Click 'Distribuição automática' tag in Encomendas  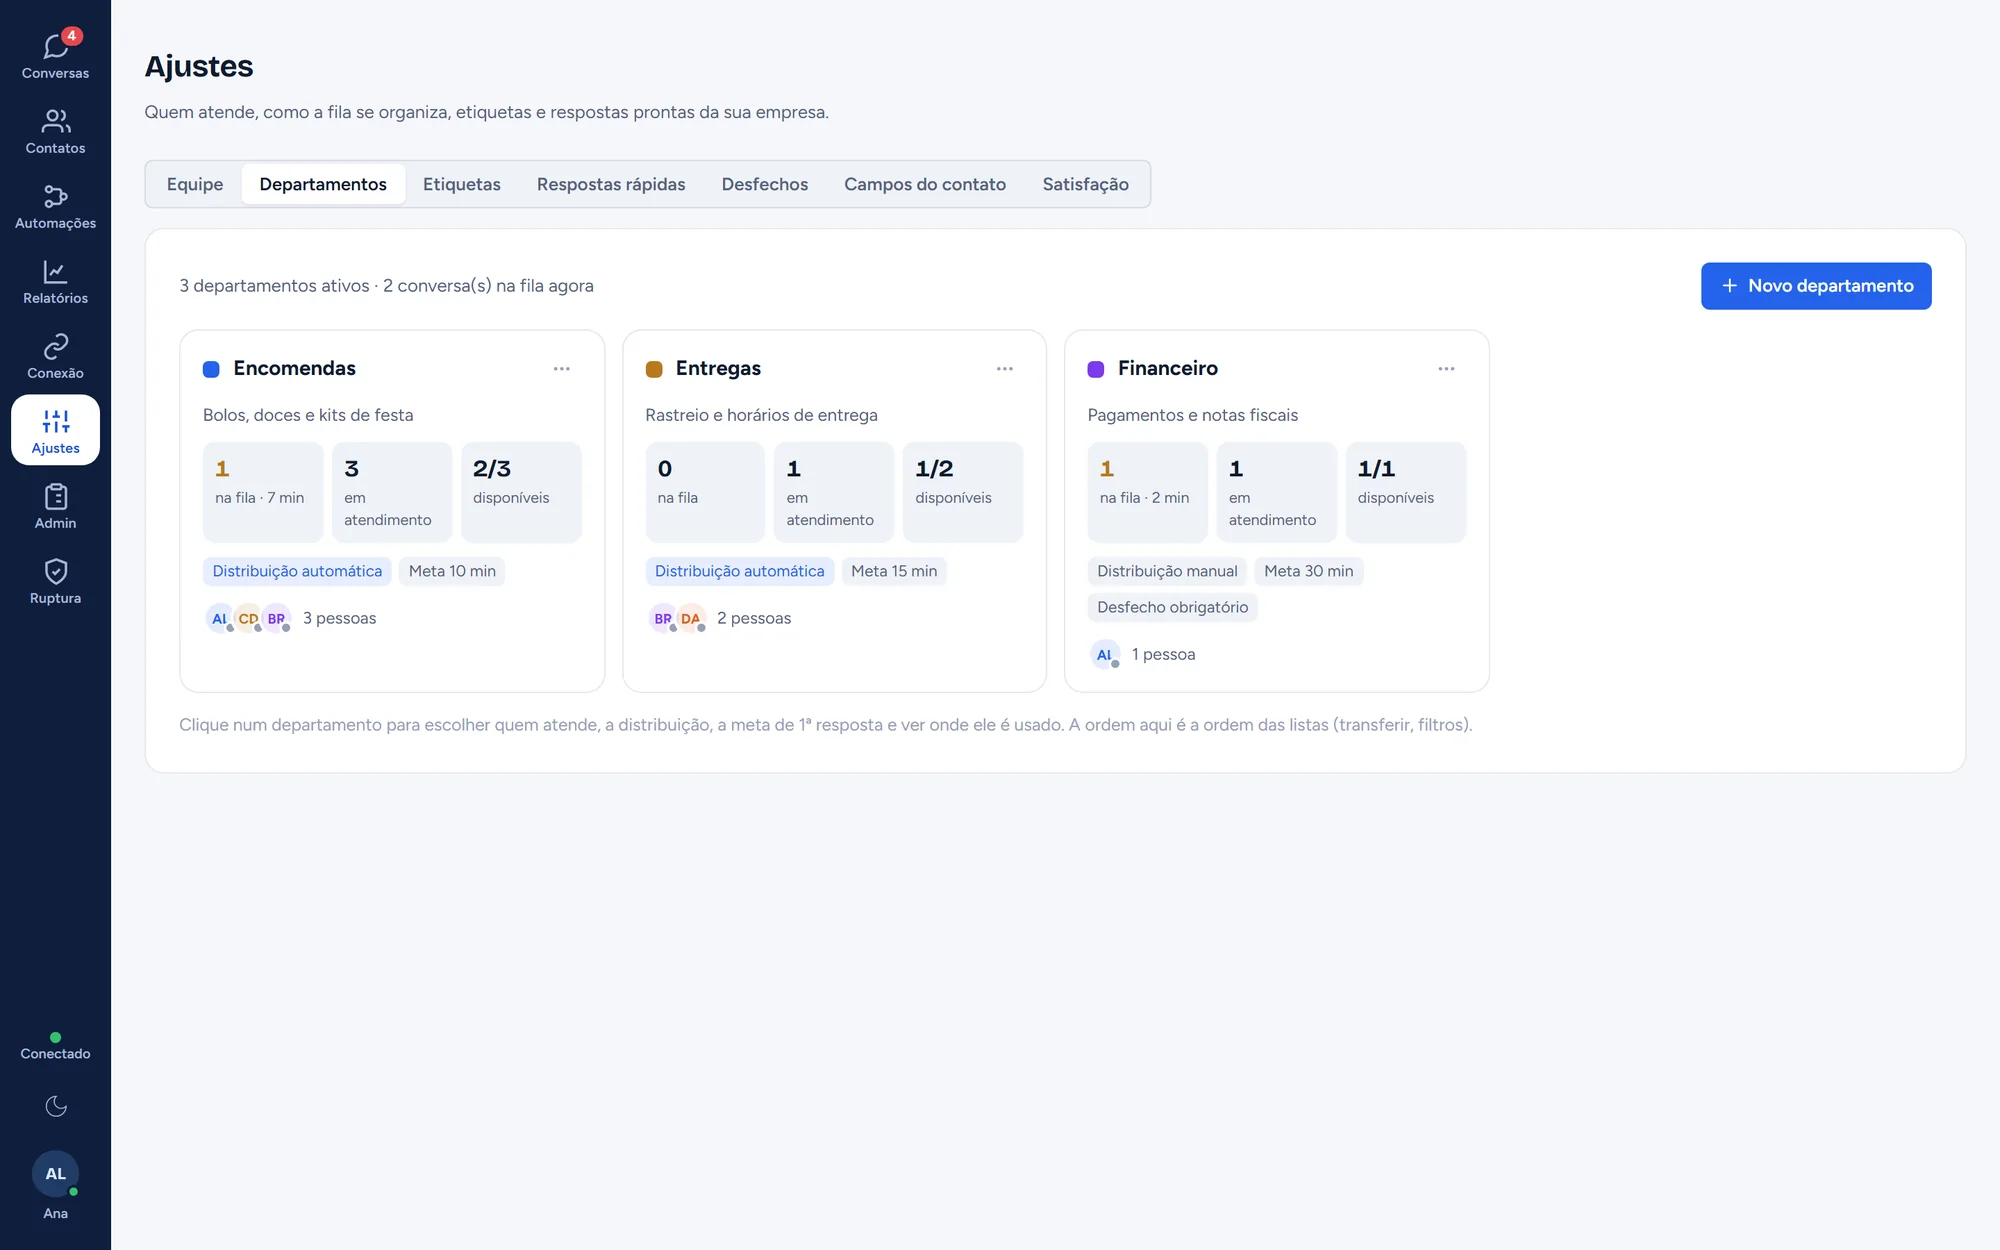(297, 571)
